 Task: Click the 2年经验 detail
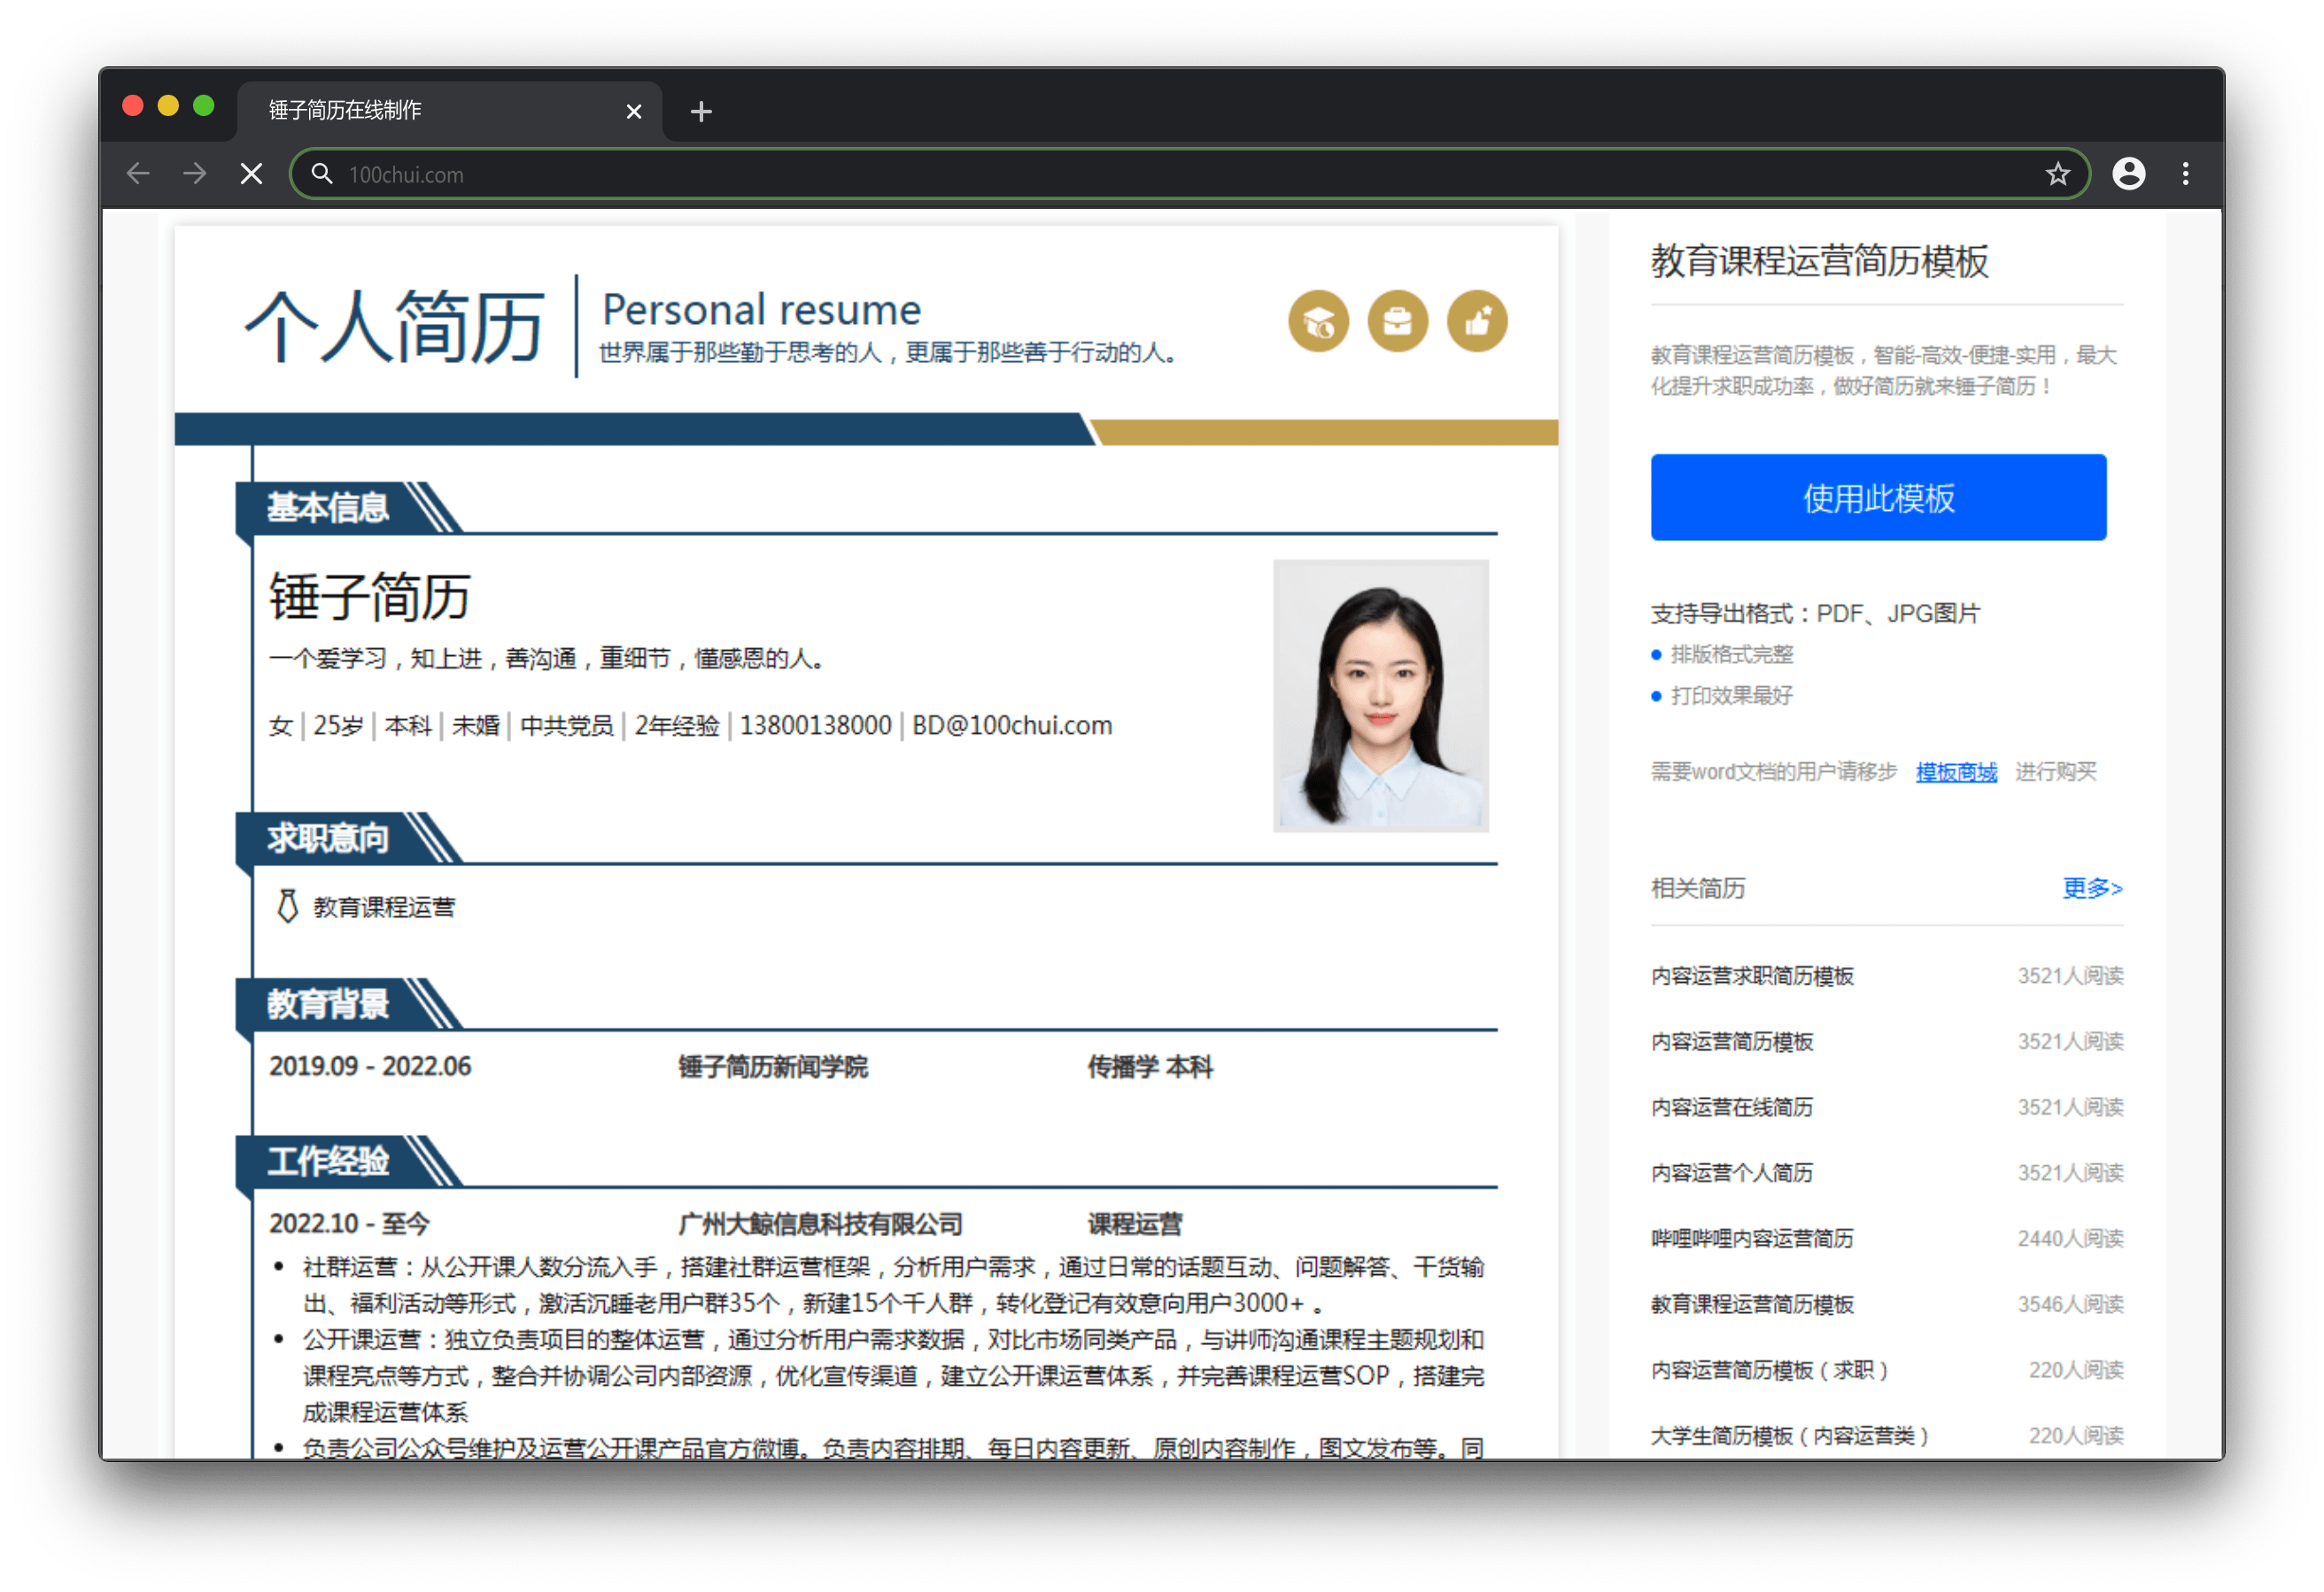[x=677, y=725]
